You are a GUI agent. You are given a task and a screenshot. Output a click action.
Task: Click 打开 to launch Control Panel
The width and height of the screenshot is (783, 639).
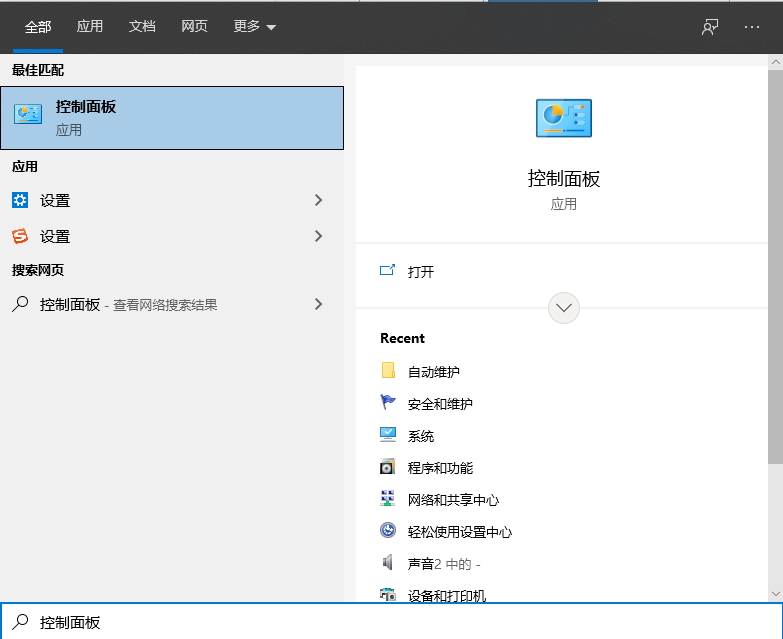point(420,271)
